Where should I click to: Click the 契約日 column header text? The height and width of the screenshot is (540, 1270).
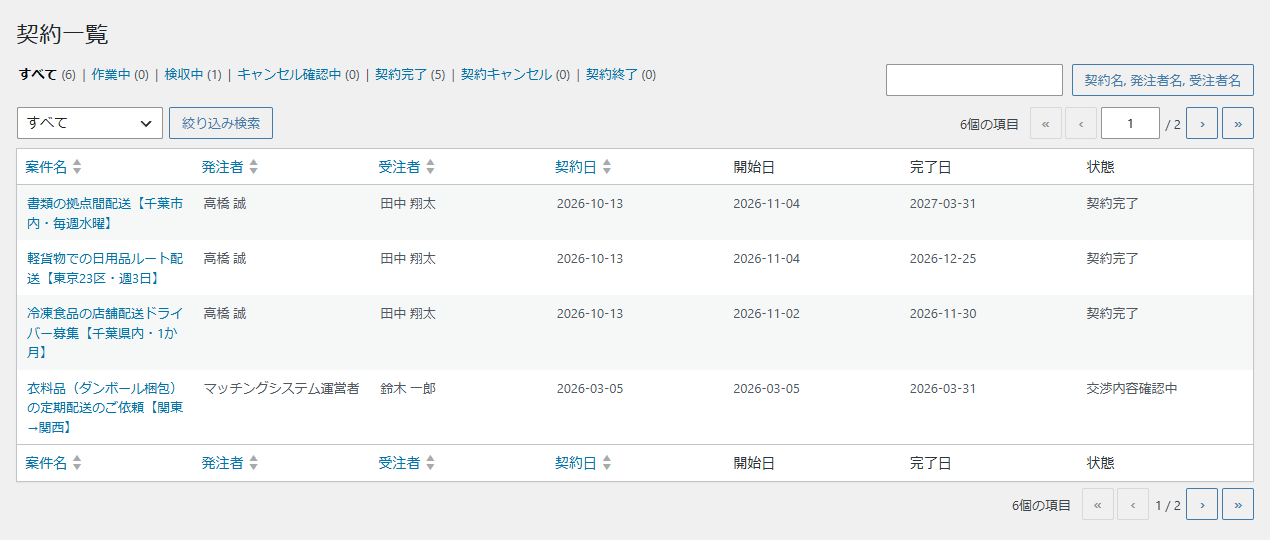click(x=576, y=166)
